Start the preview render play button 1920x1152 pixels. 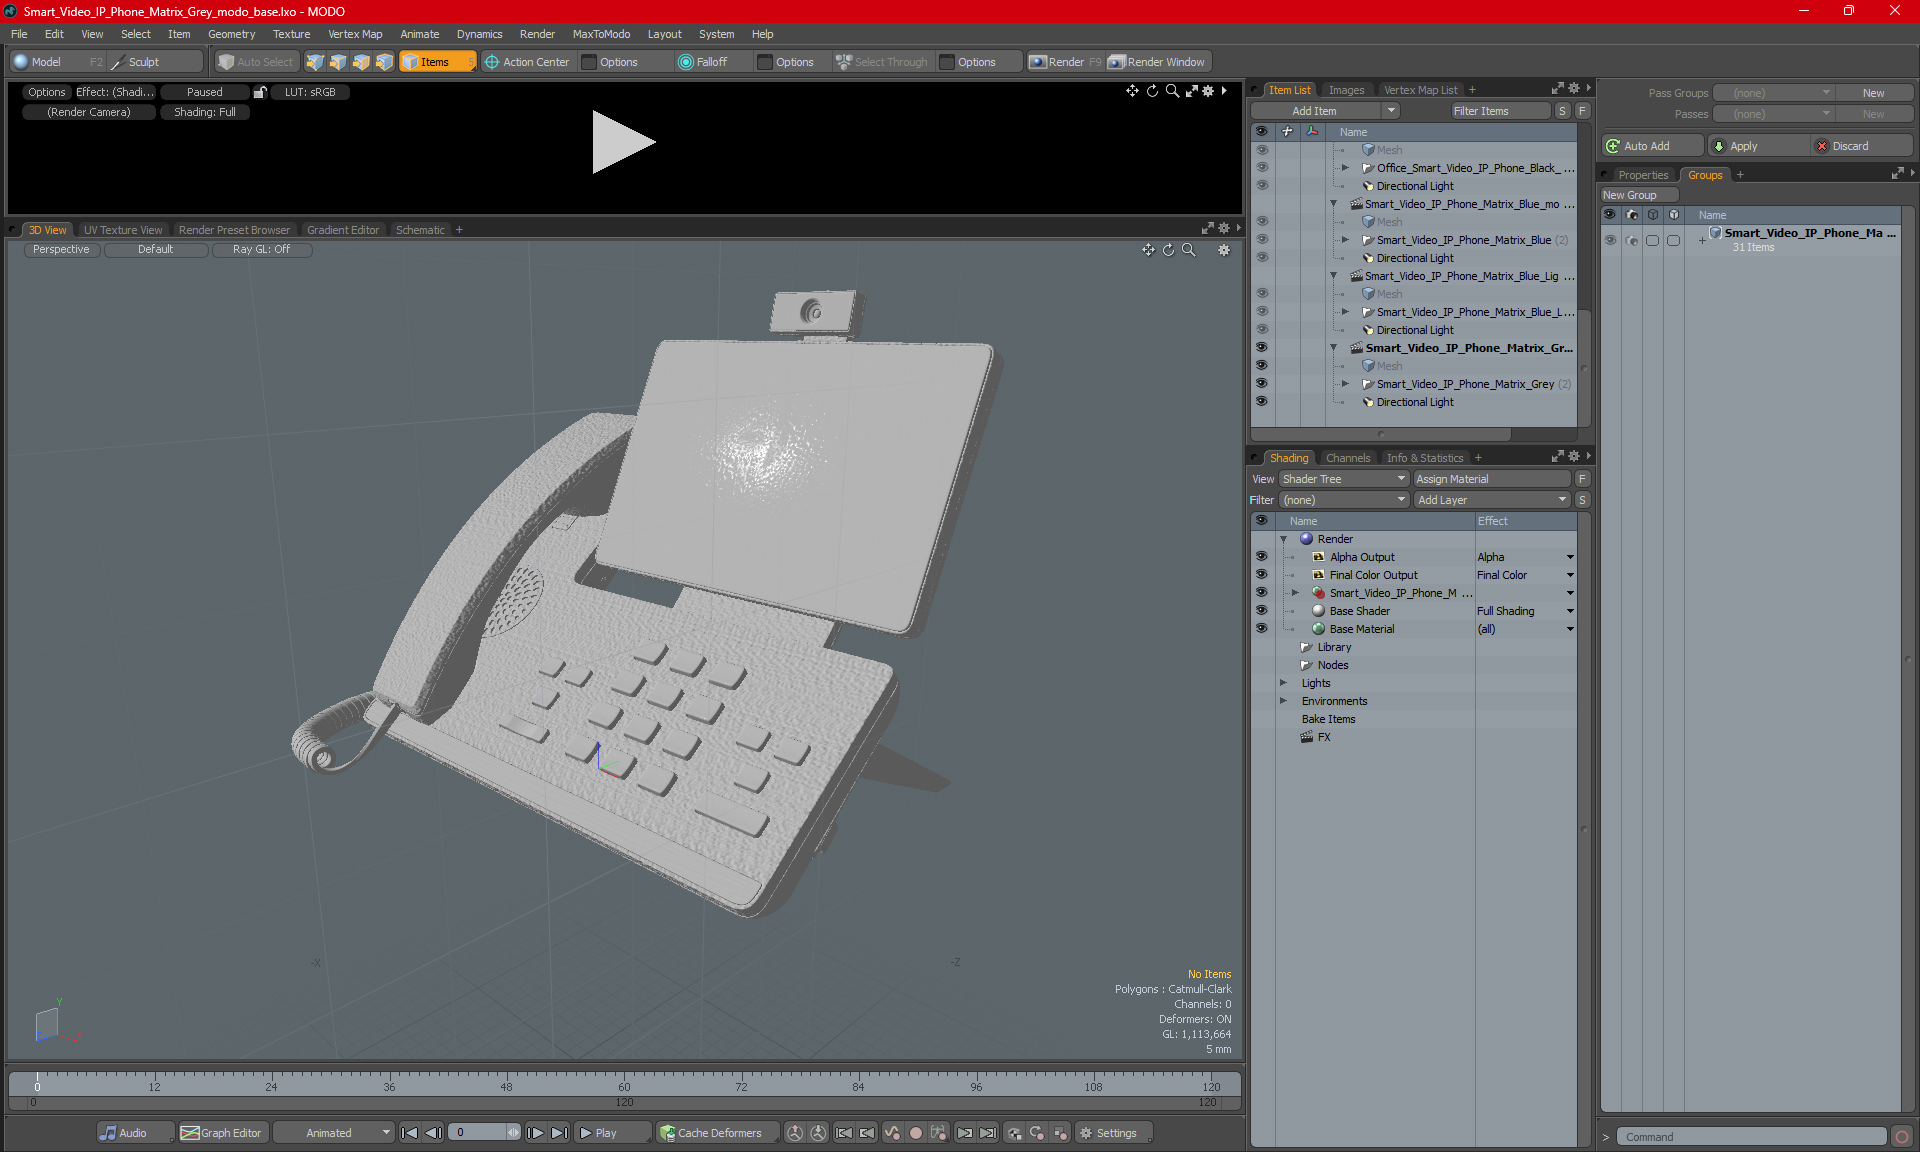click(622, 142)
